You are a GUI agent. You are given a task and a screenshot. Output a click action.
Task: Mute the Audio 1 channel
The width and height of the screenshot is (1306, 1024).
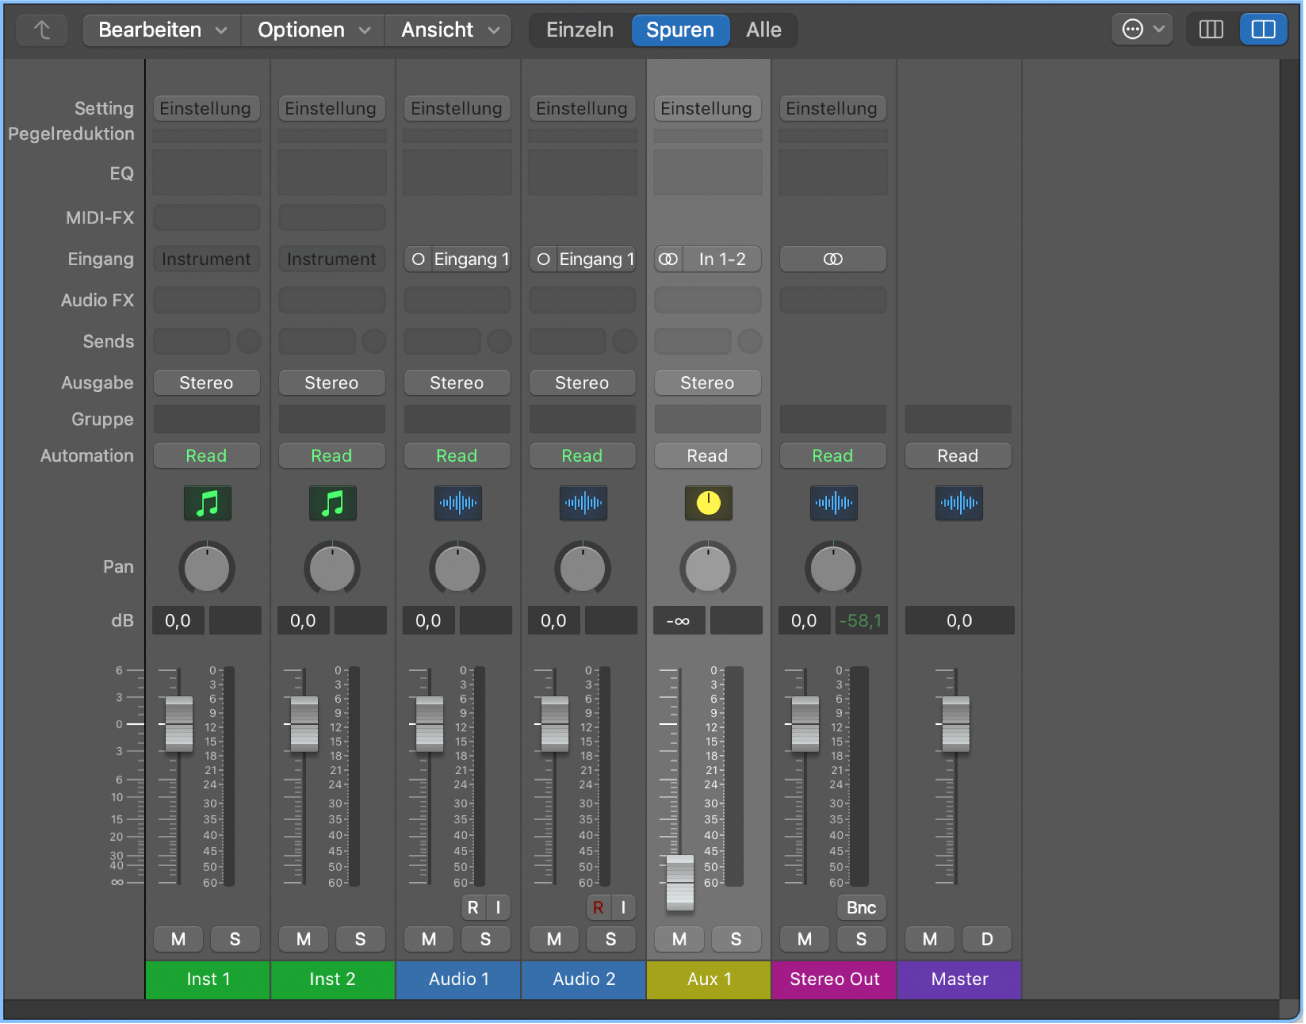coord(429,939)
